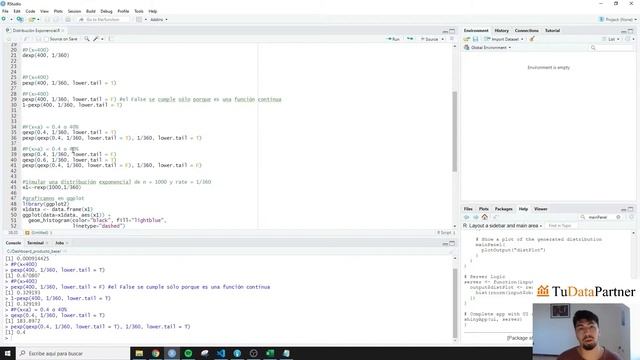Open the Addins dropdown

[x=159, y=20]
